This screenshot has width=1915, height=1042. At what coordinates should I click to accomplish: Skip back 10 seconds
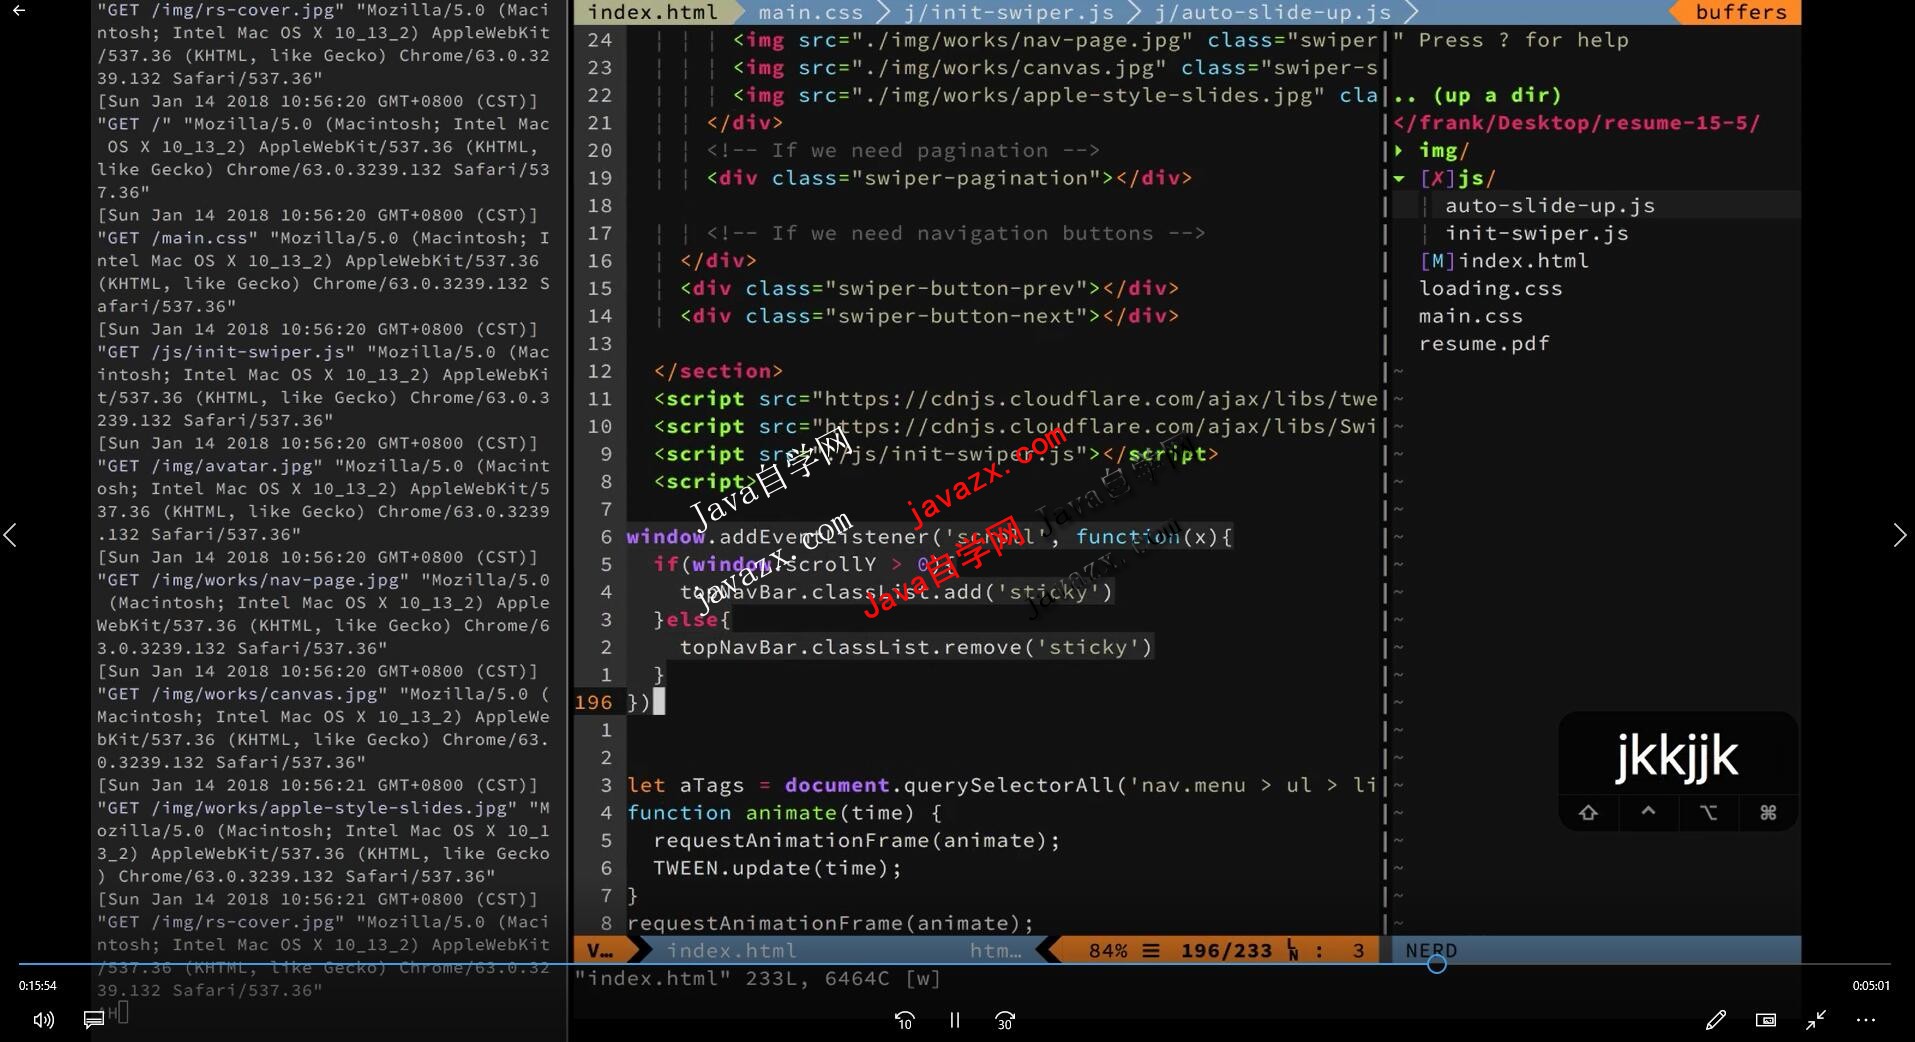[x=904, y=1020]
